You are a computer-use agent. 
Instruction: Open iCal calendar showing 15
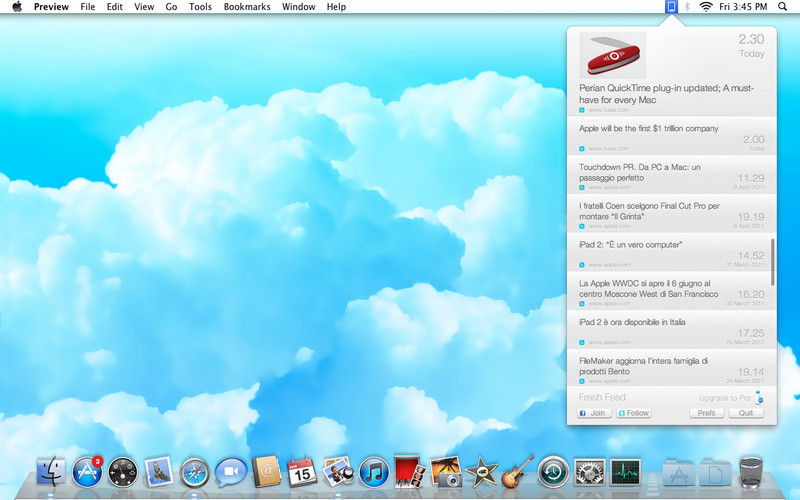point(302,472)
